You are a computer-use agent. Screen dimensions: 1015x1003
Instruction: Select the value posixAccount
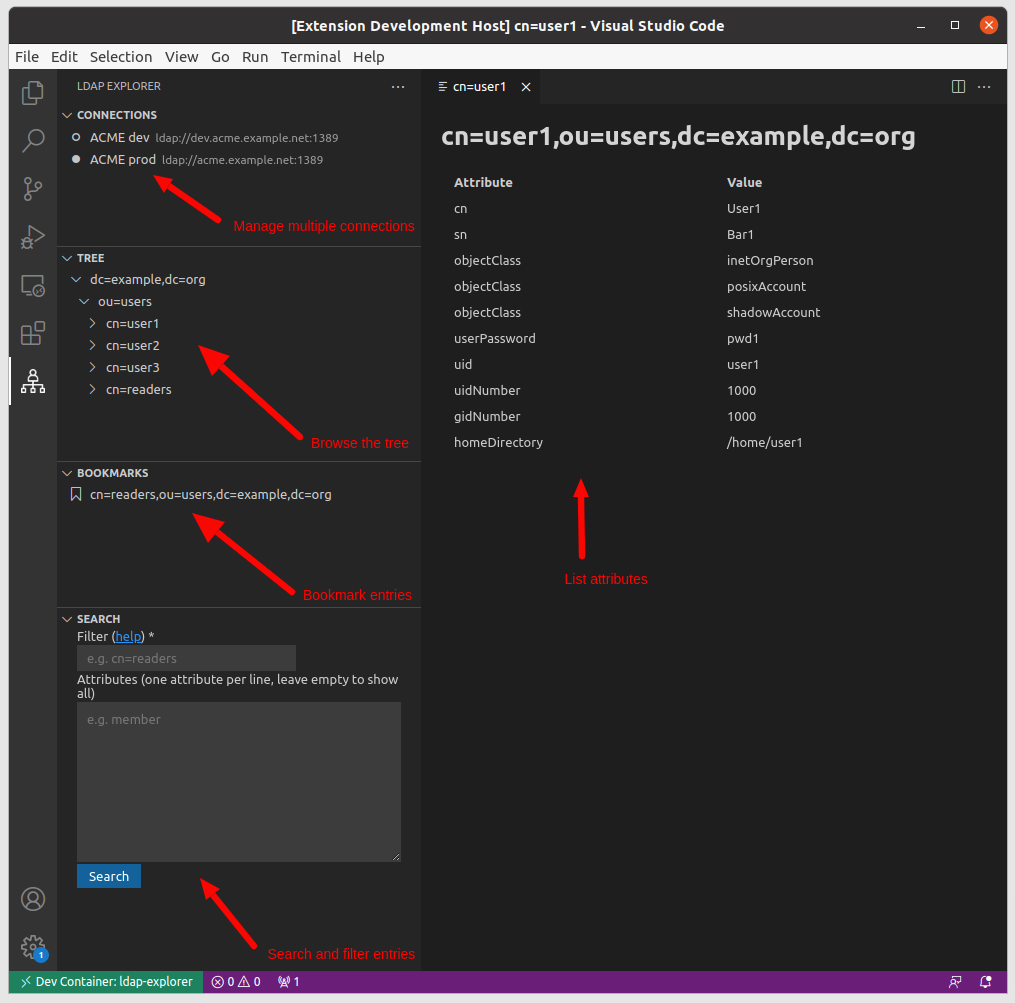pyautogui.click(x=766, y=287)
